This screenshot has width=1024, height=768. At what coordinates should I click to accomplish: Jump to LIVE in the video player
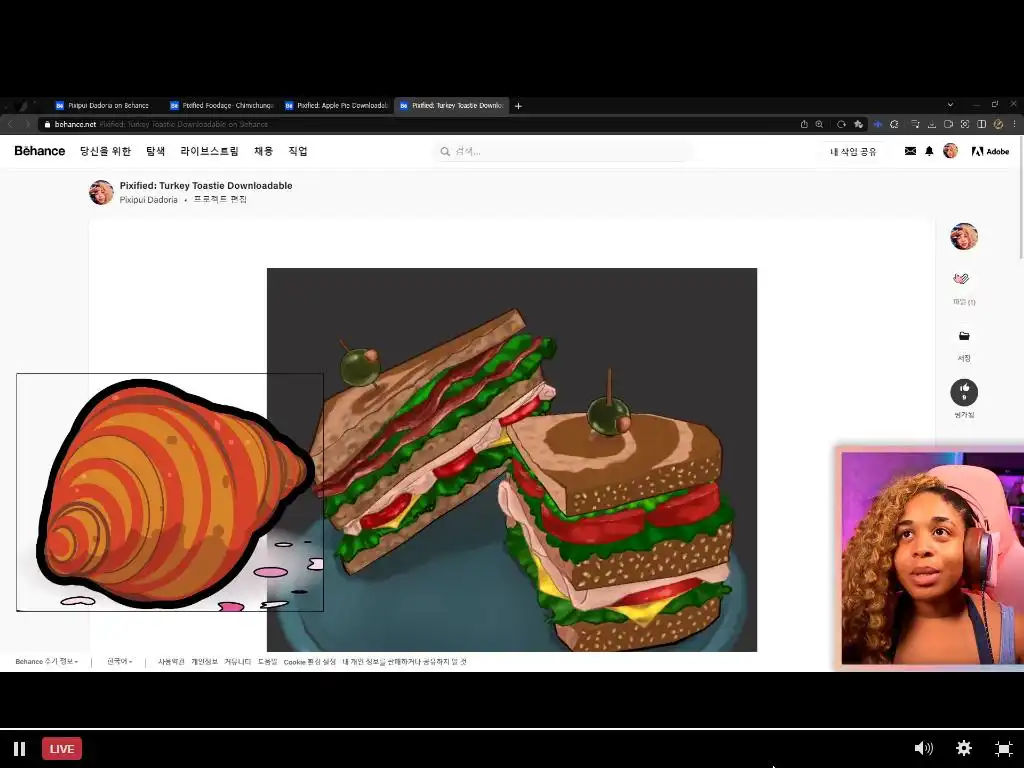62,748
